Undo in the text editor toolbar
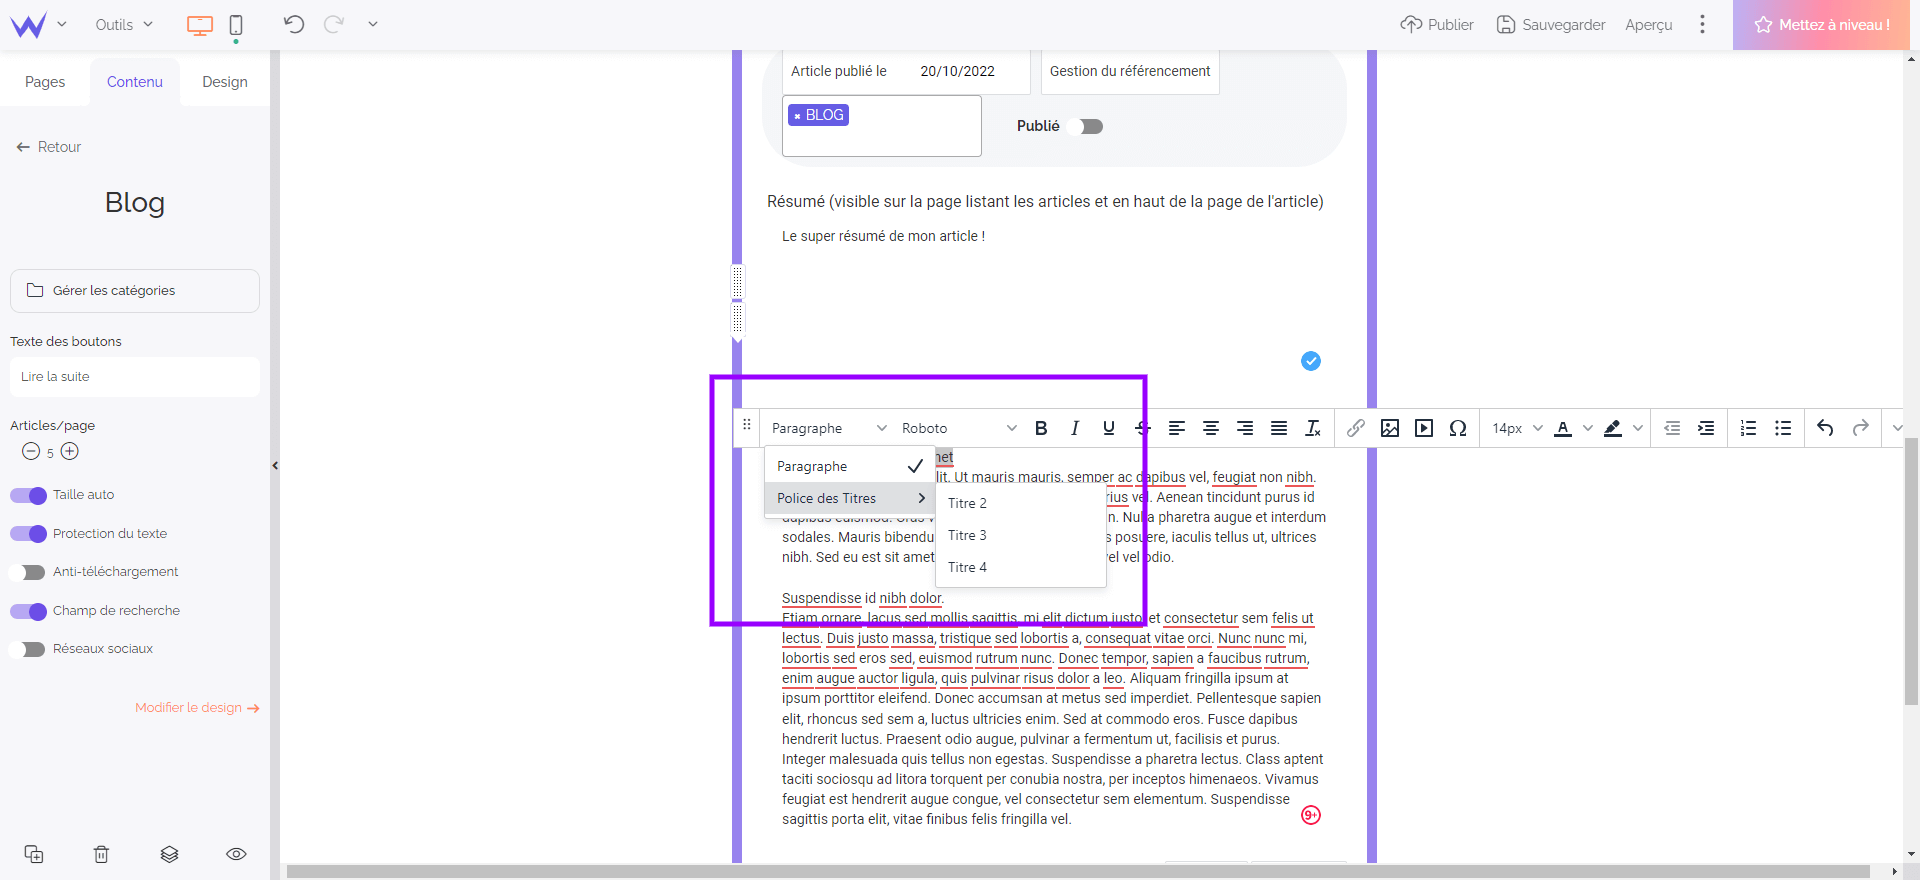This screenshot has height=880, width=1920. pyautogui.click(x=1826, y=428)
